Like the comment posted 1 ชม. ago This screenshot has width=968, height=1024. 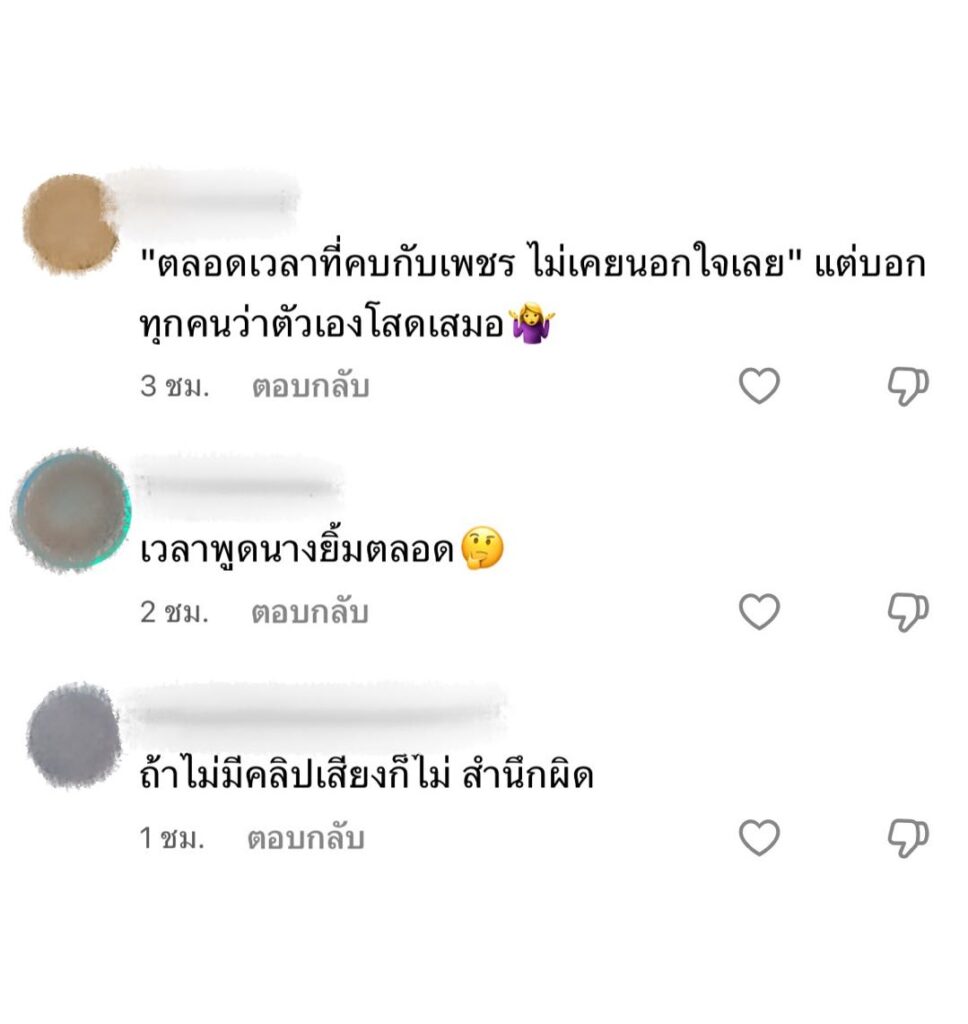[759, 837]
